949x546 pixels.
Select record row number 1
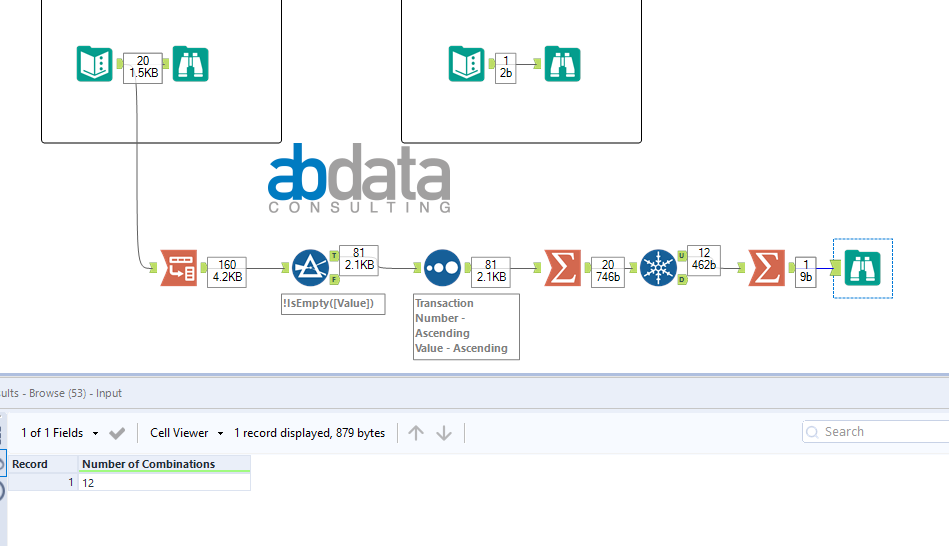click(x=43, y=482)
